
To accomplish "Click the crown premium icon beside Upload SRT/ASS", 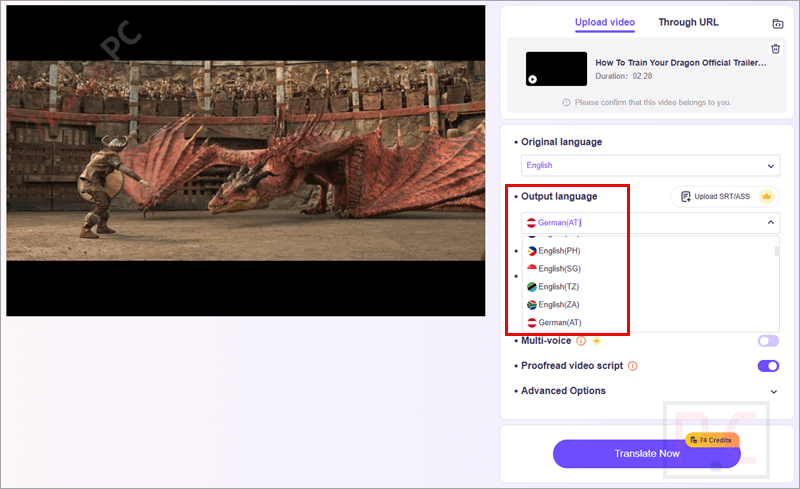I will click(766, 197).
